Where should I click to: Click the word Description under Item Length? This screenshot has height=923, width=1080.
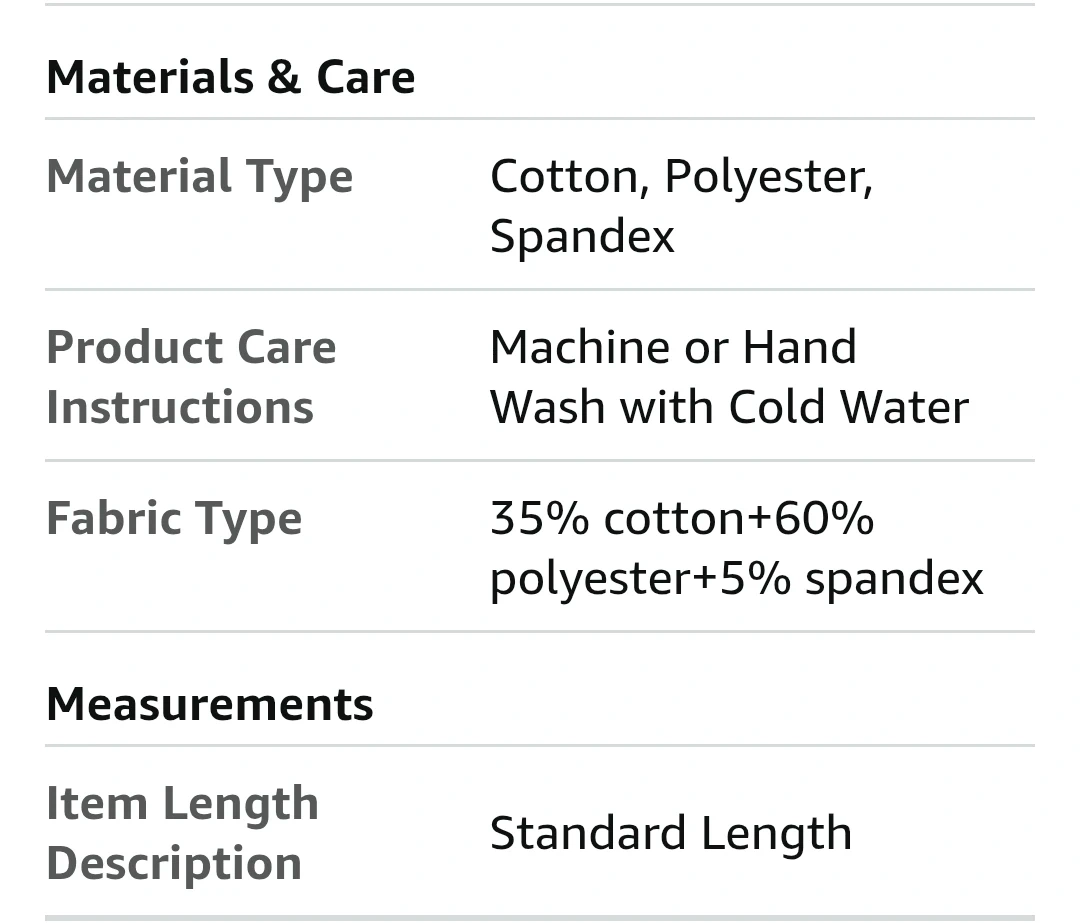174,864
